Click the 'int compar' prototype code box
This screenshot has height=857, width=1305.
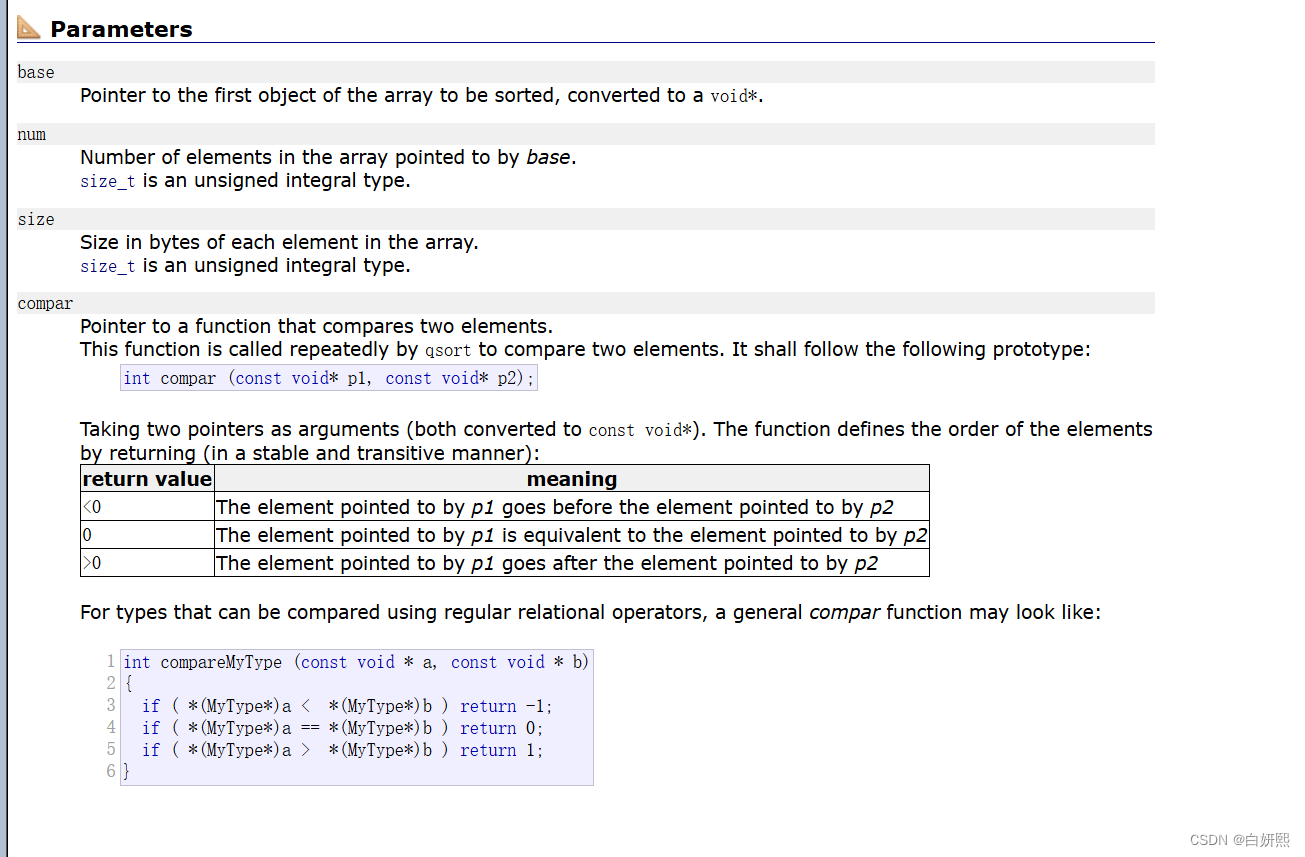tap(329, 378)
